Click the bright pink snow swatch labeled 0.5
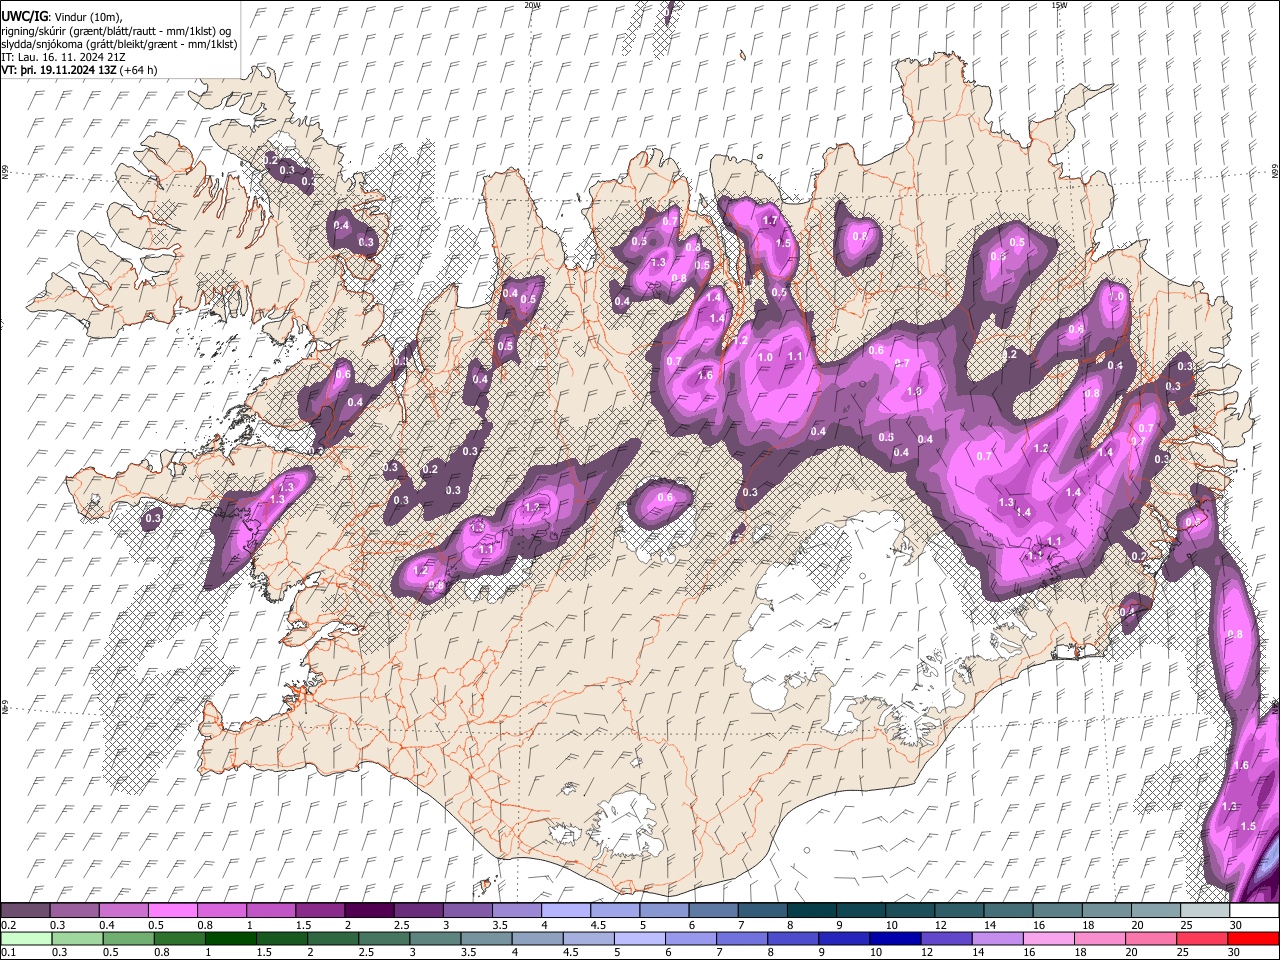 coord(172,910)
